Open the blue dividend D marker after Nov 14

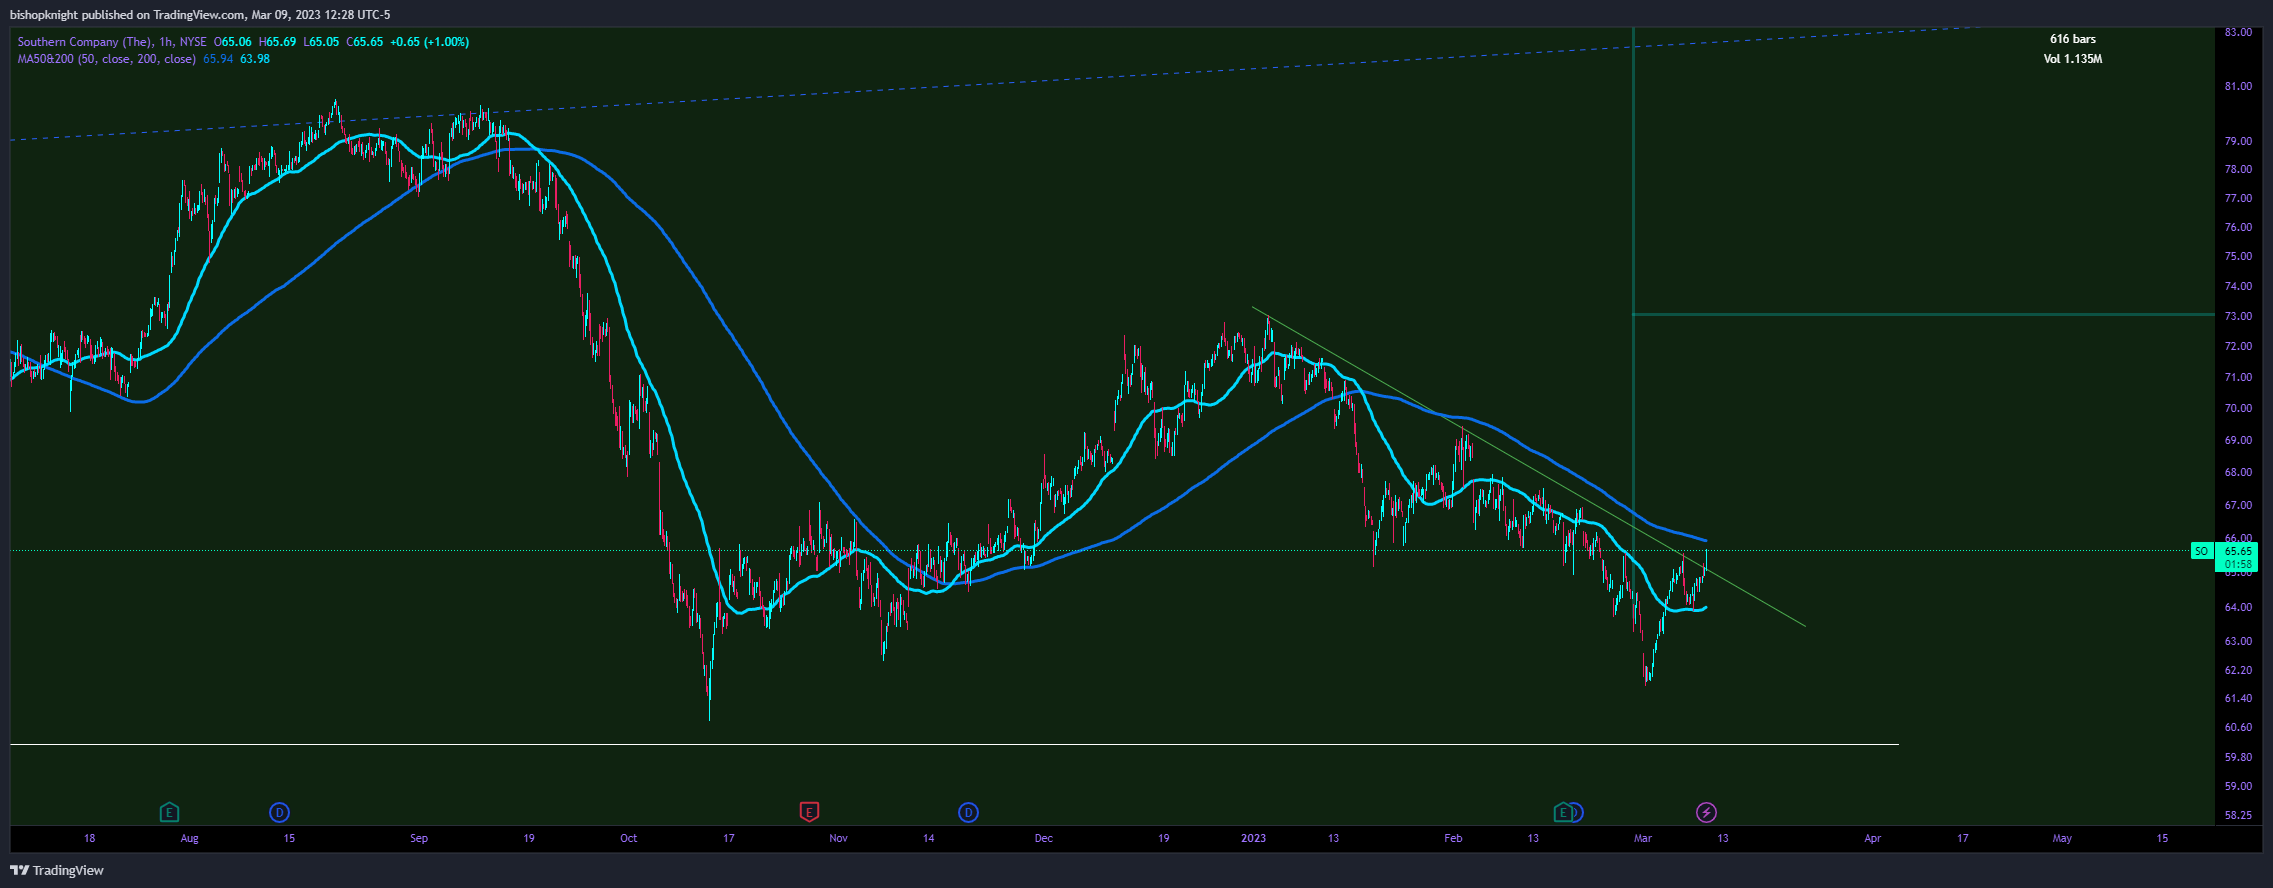[x=968, y=812]
